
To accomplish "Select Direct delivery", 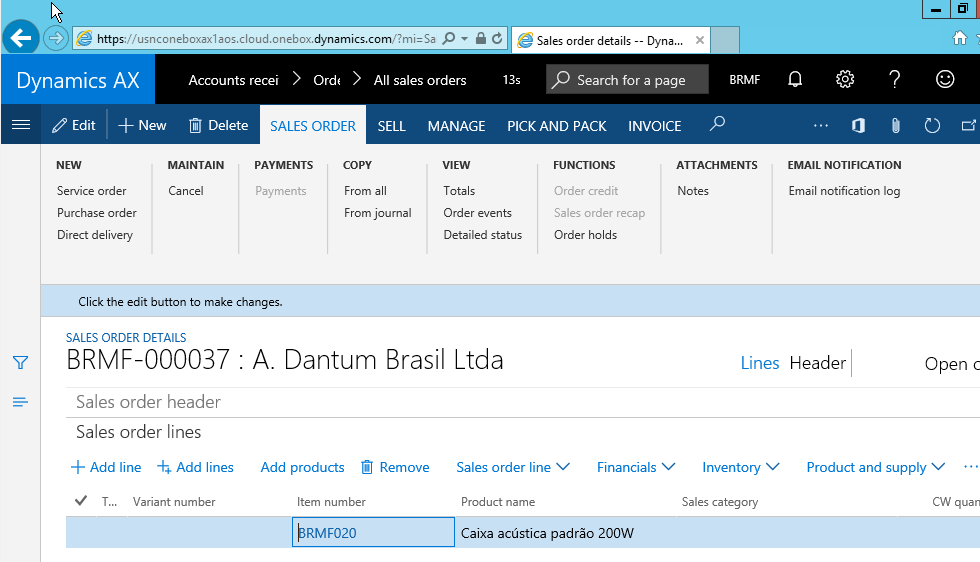I will (94, 234).
